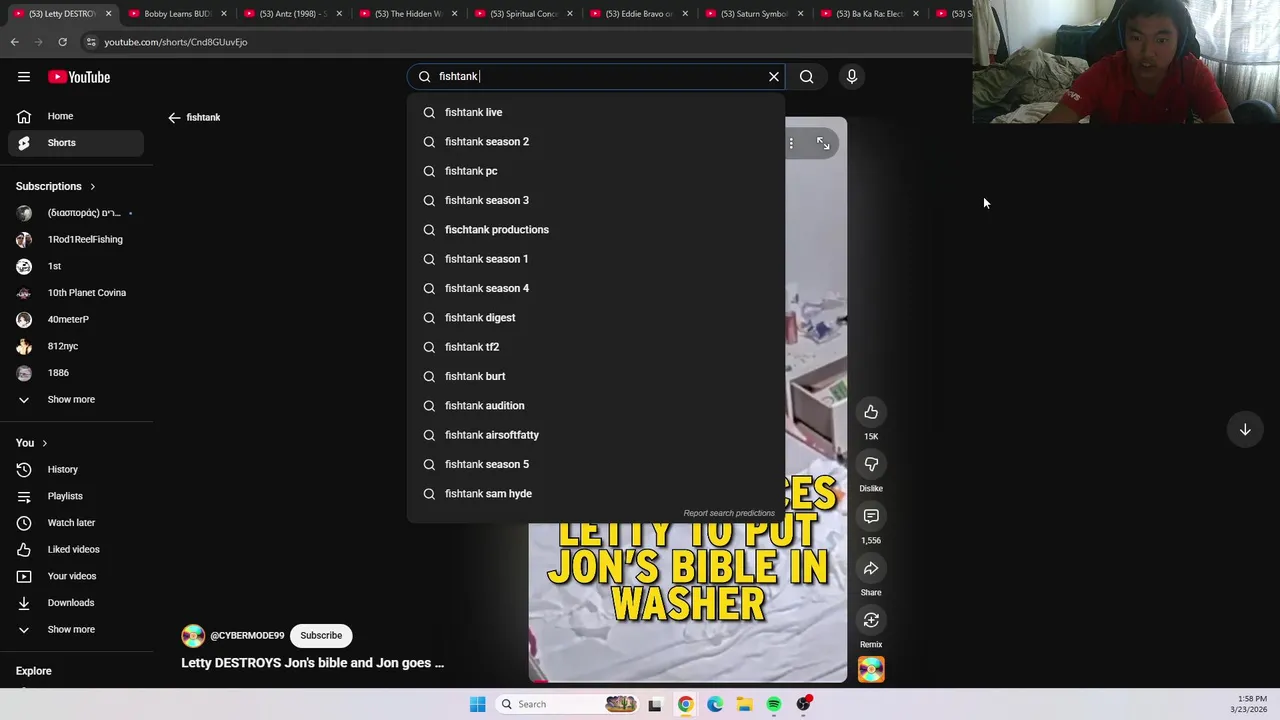Run the search with the magnifier button

pyautogui.click(x=807, y=76)
